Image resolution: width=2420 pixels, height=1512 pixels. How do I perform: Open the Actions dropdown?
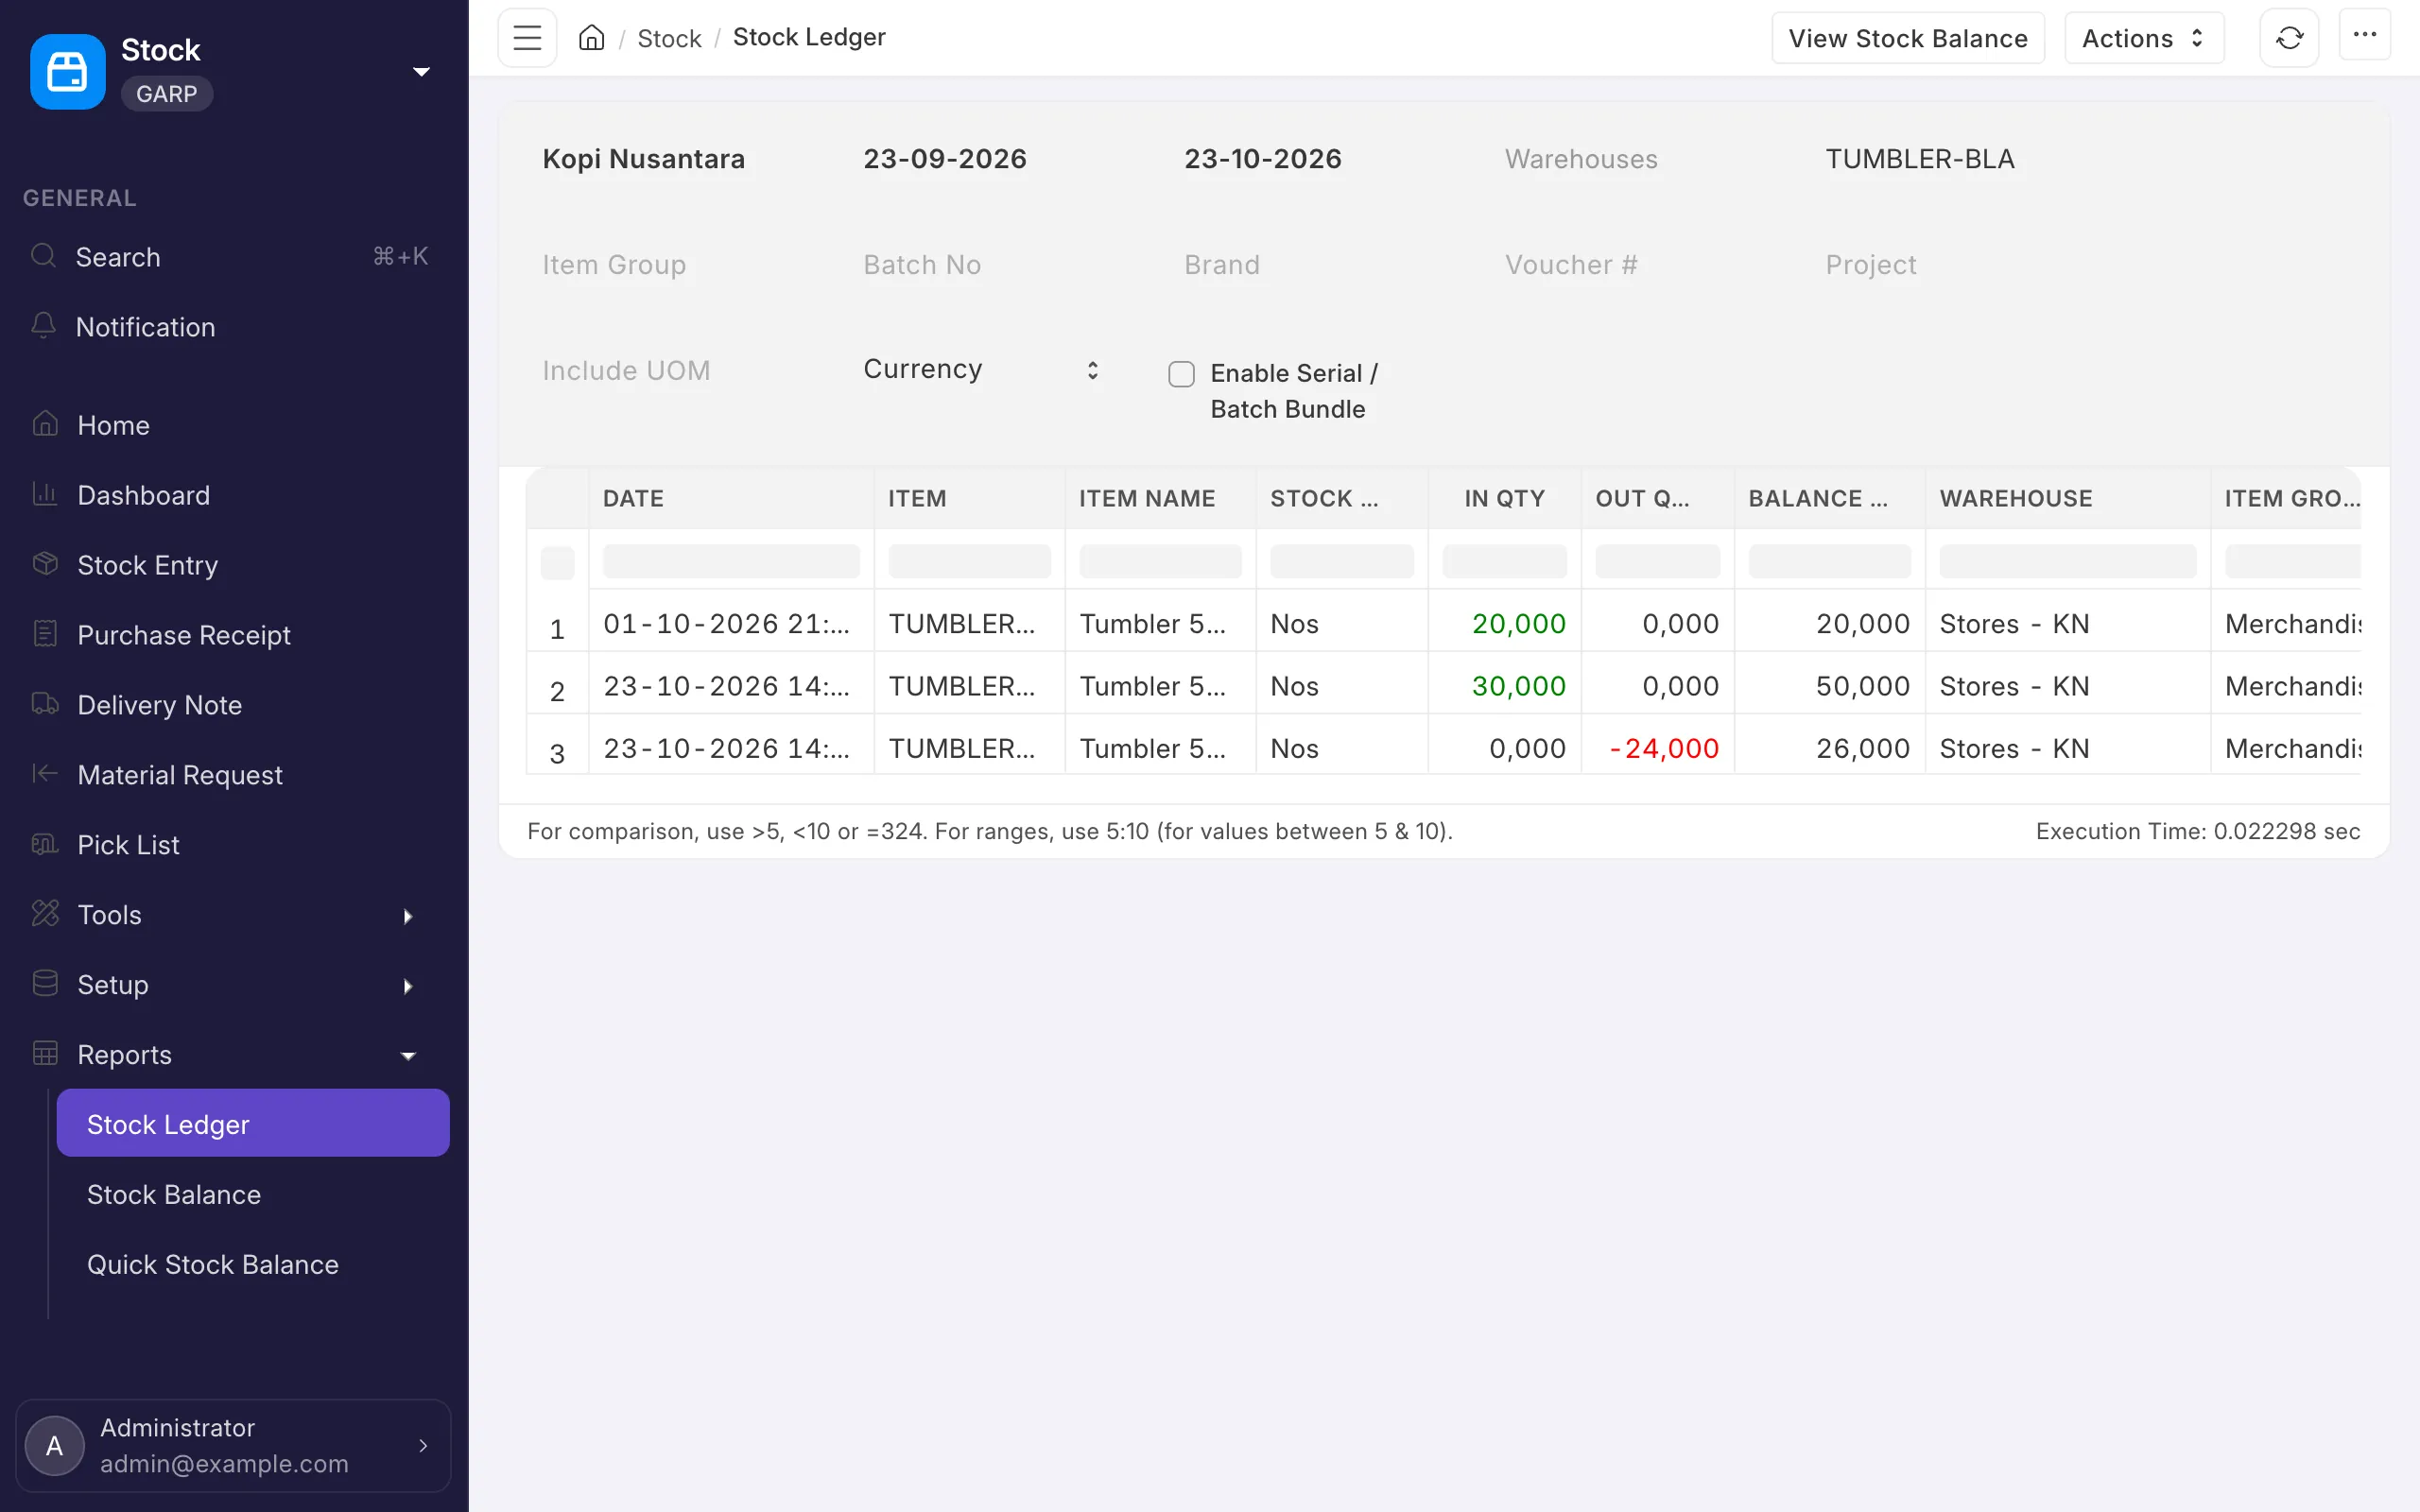tap(2143, 38)
